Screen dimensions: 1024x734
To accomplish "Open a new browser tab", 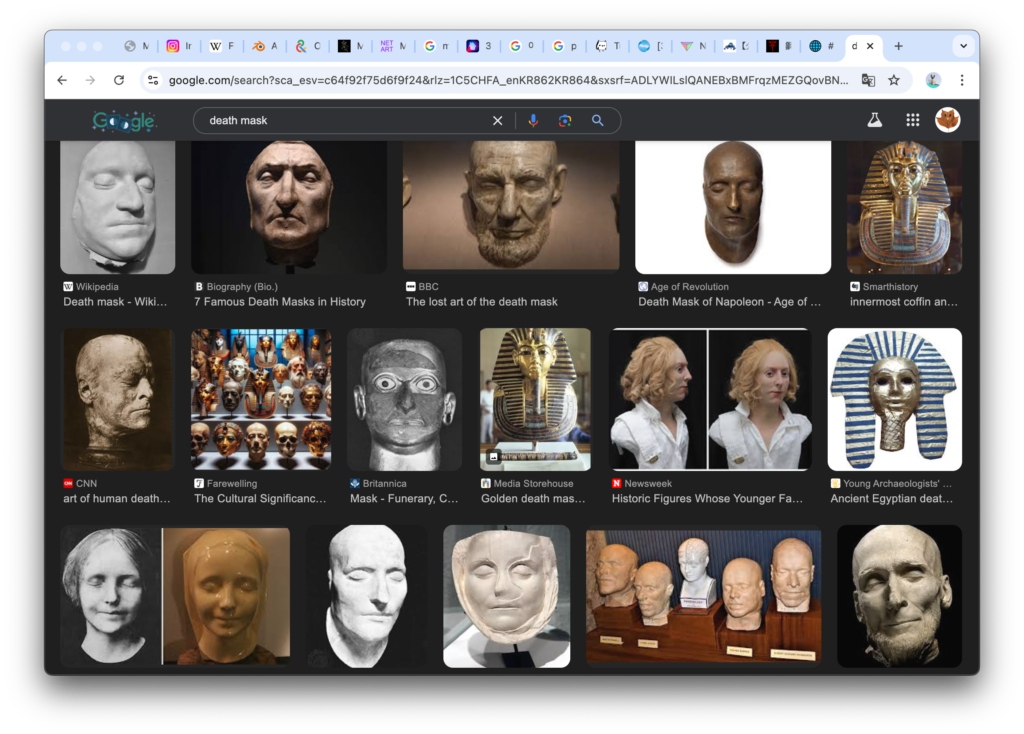I will 898,46.
